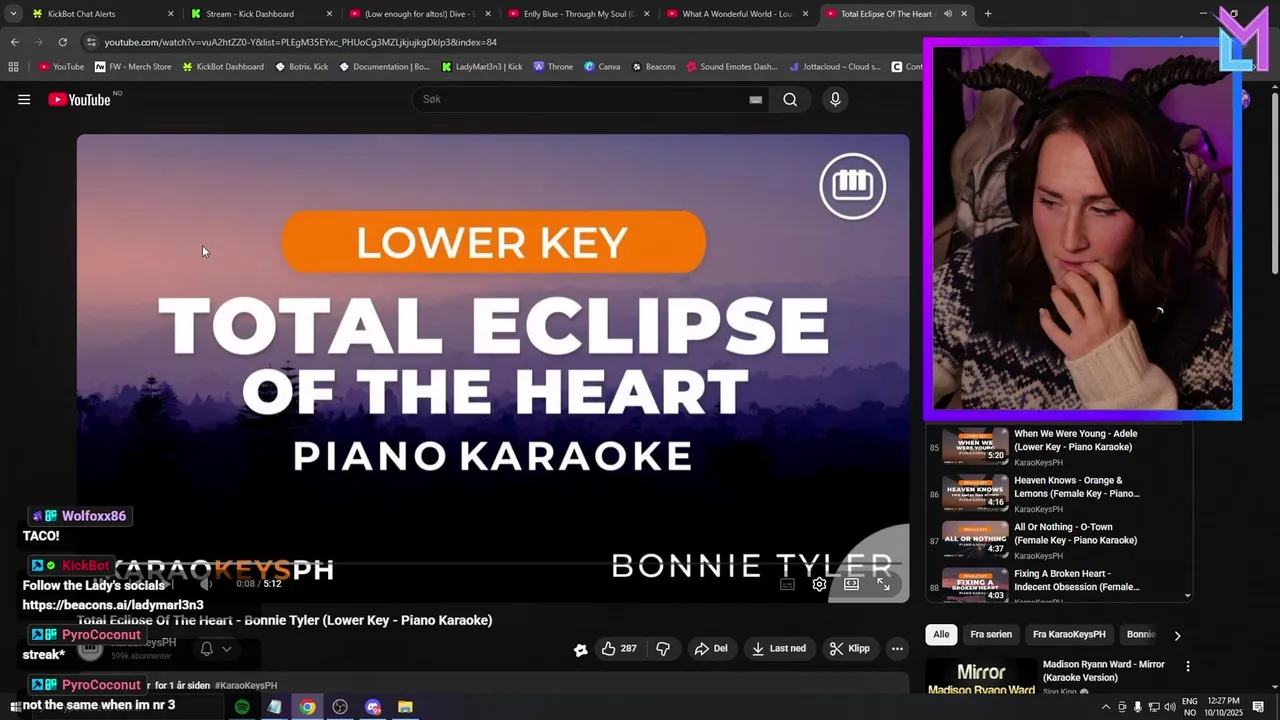Go back with the browser back arrow
The width and height of the screenshot is (1280, 720).
[15, 42]
